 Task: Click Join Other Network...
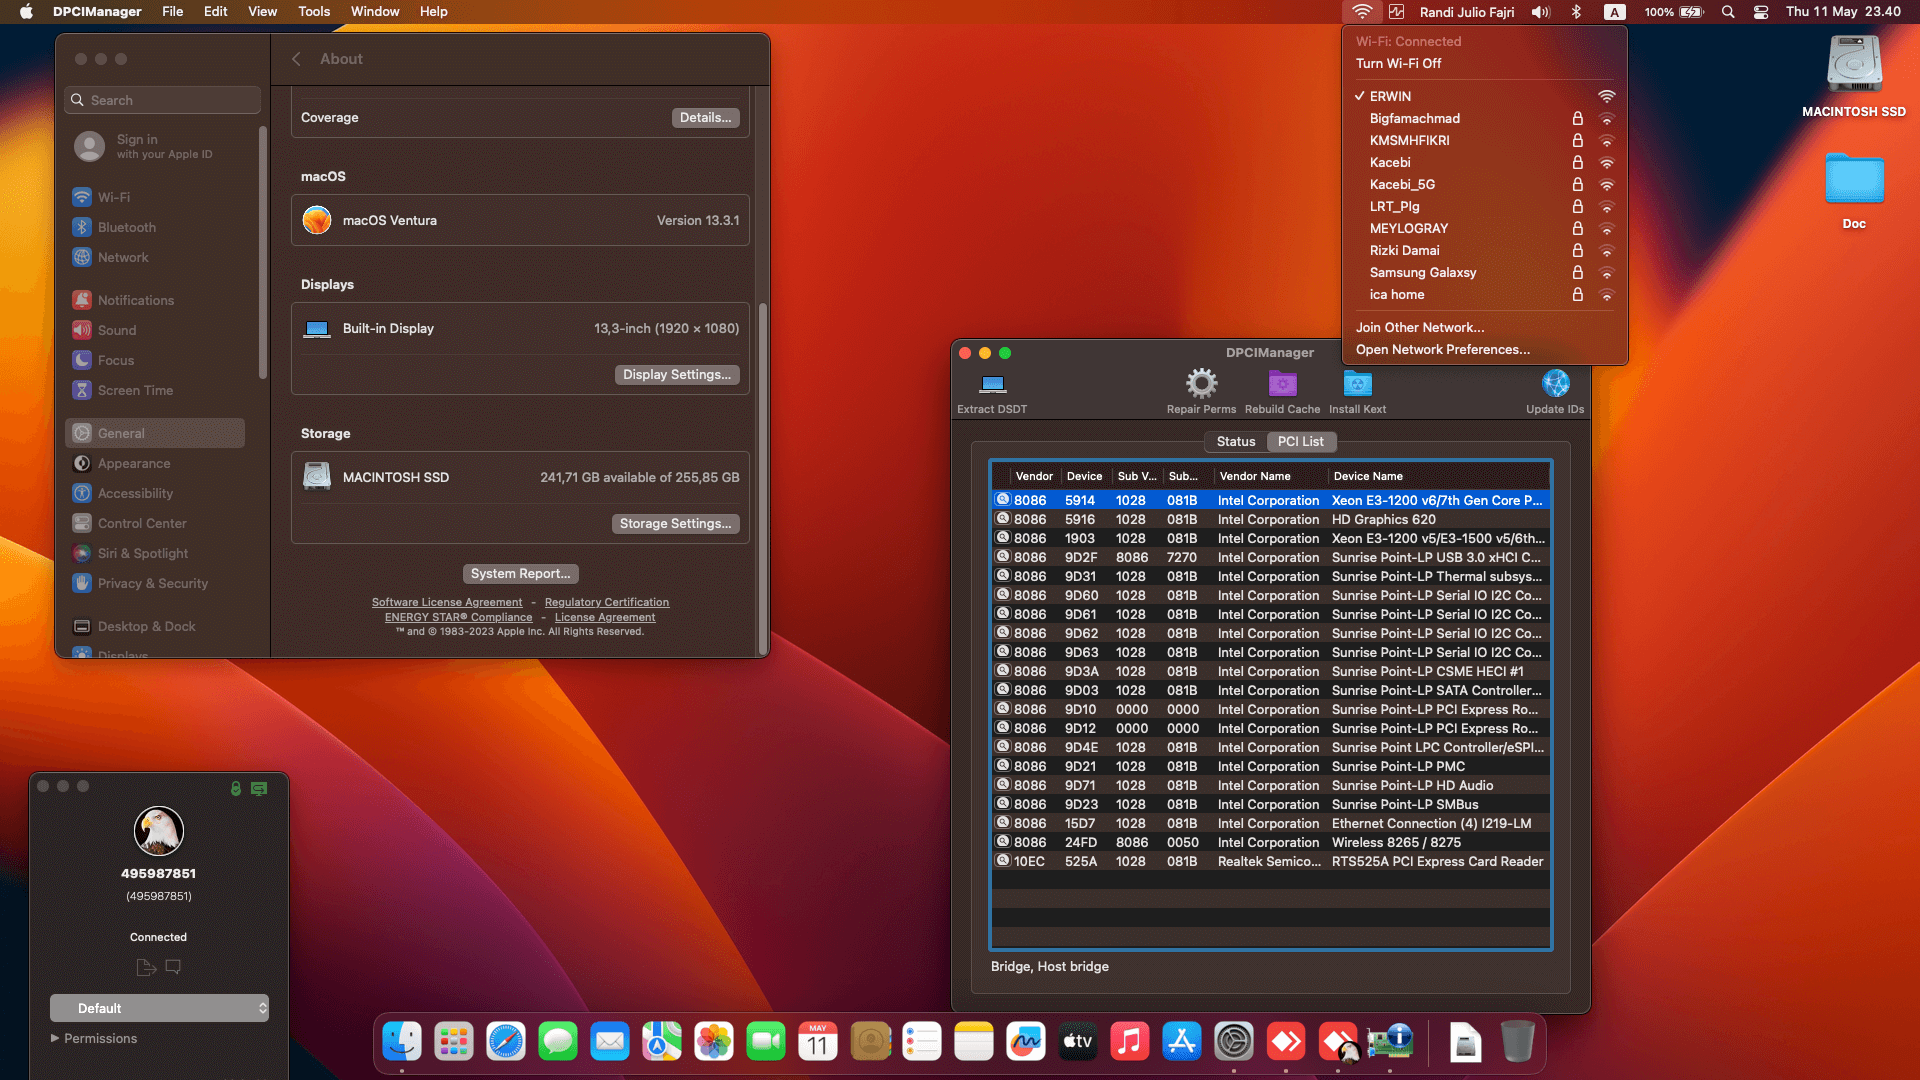[1420, 327]
